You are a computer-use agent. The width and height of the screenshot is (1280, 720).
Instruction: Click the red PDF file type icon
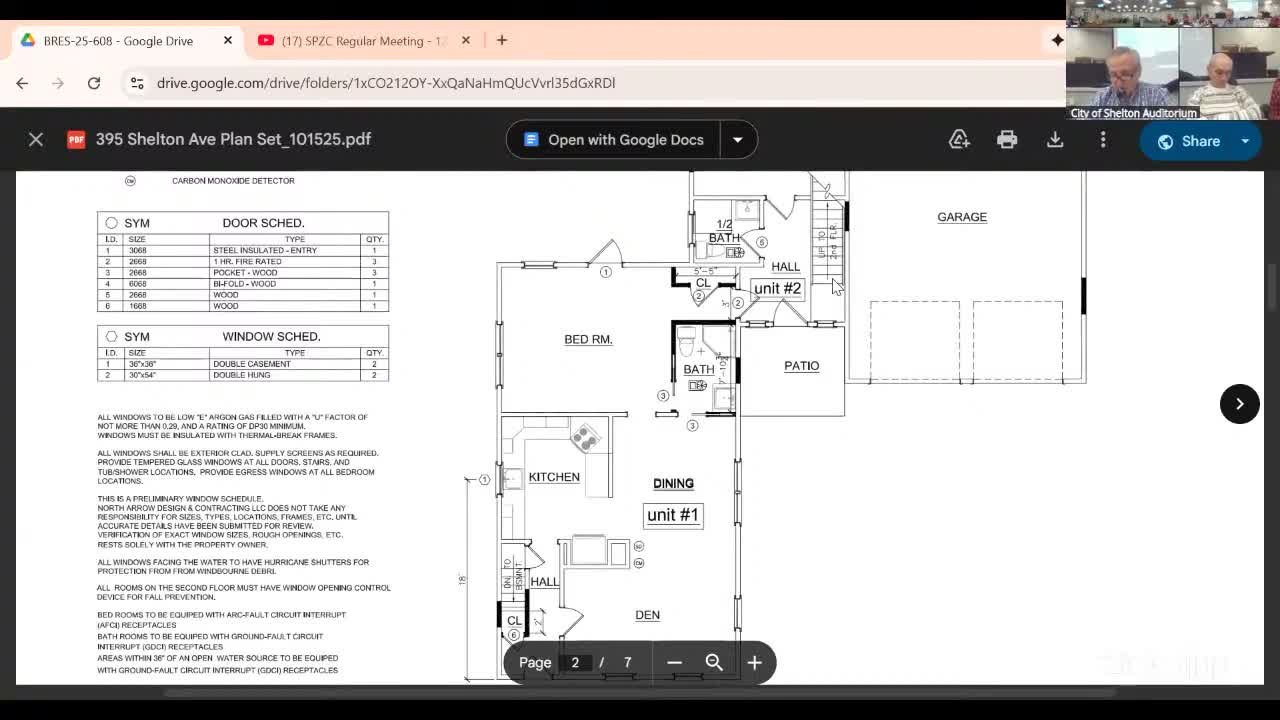[x=76, y=139]
